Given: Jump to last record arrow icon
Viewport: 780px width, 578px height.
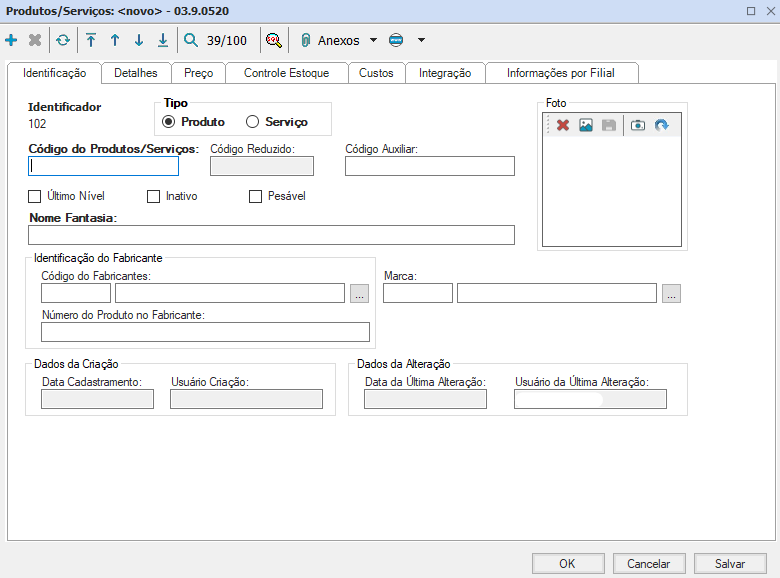Looking at the screenshot, I should (163, 41).
